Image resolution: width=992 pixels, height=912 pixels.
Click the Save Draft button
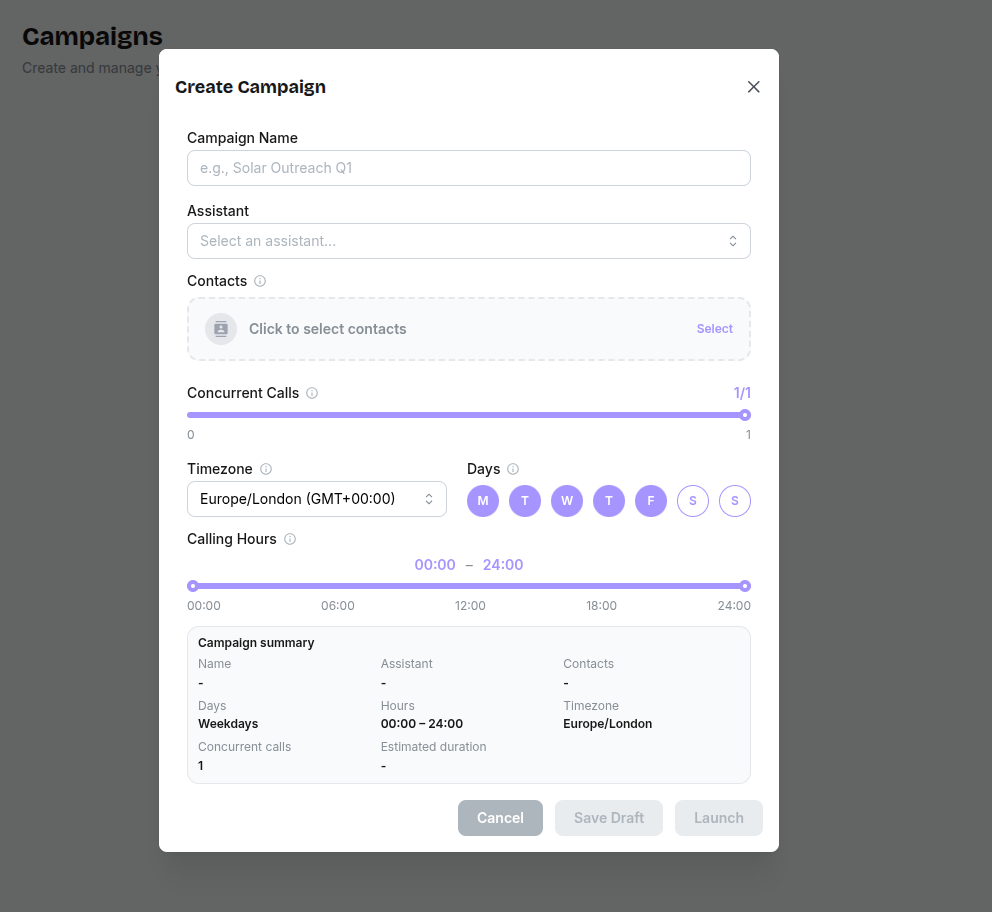[609, 818]
